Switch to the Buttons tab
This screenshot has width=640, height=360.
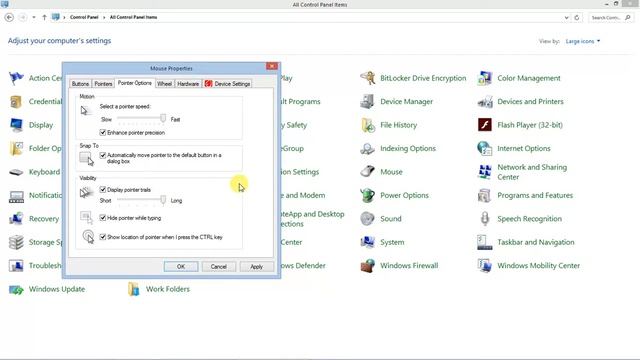(80, 84)
